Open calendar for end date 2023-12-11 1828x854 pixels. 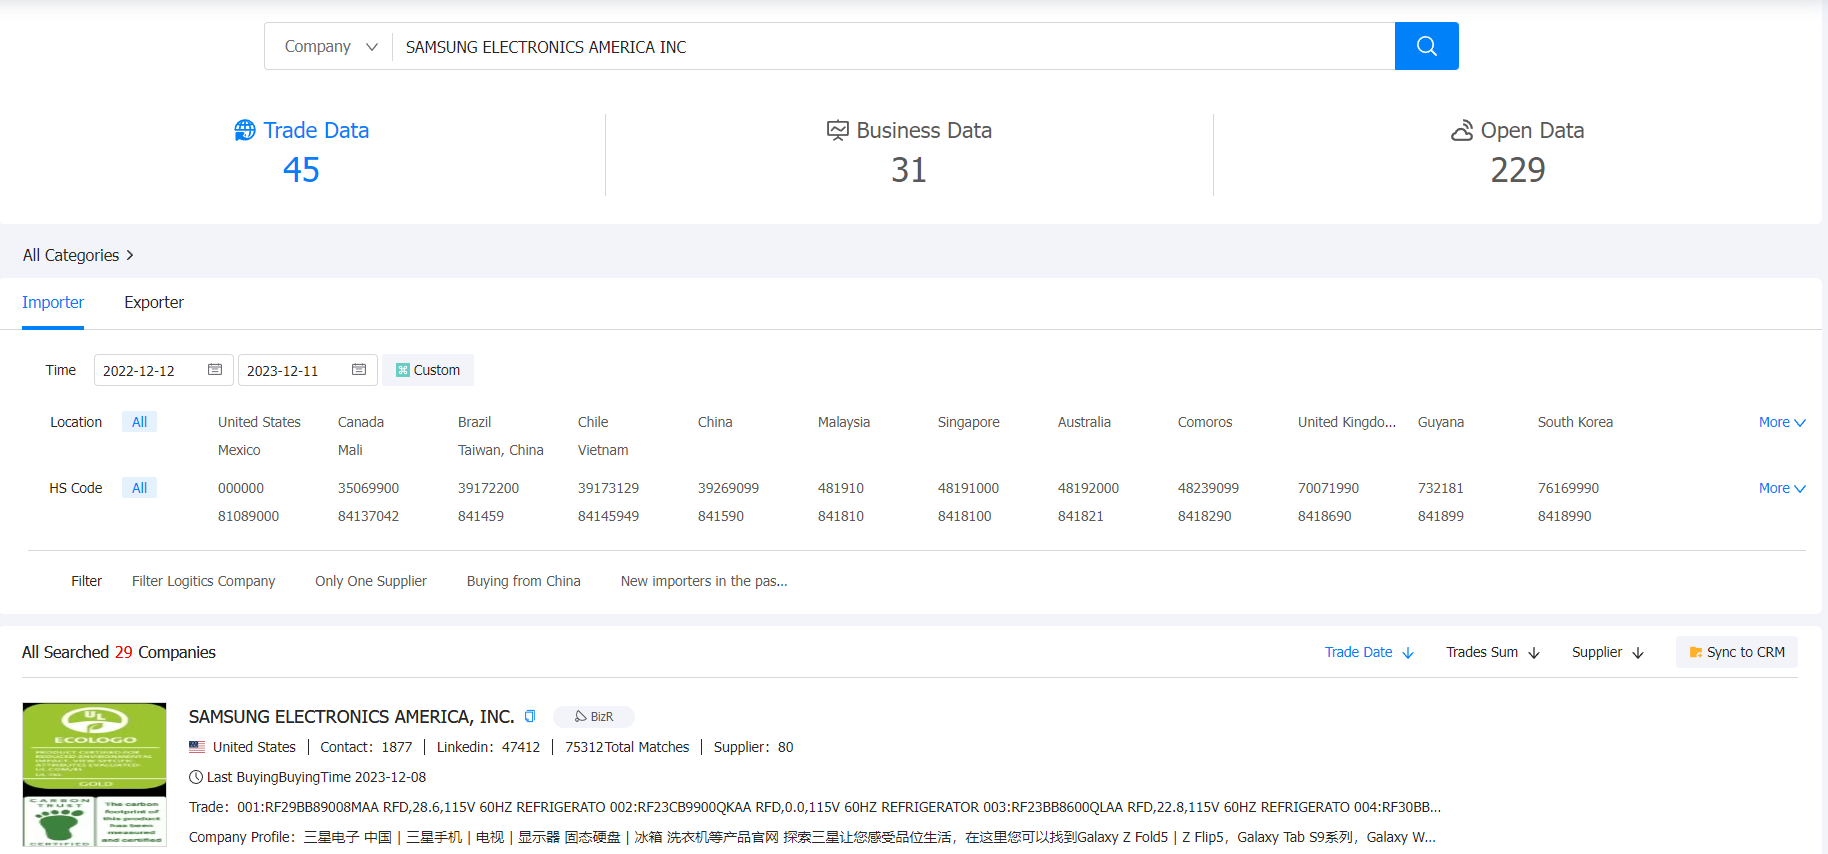pos(359,370)
